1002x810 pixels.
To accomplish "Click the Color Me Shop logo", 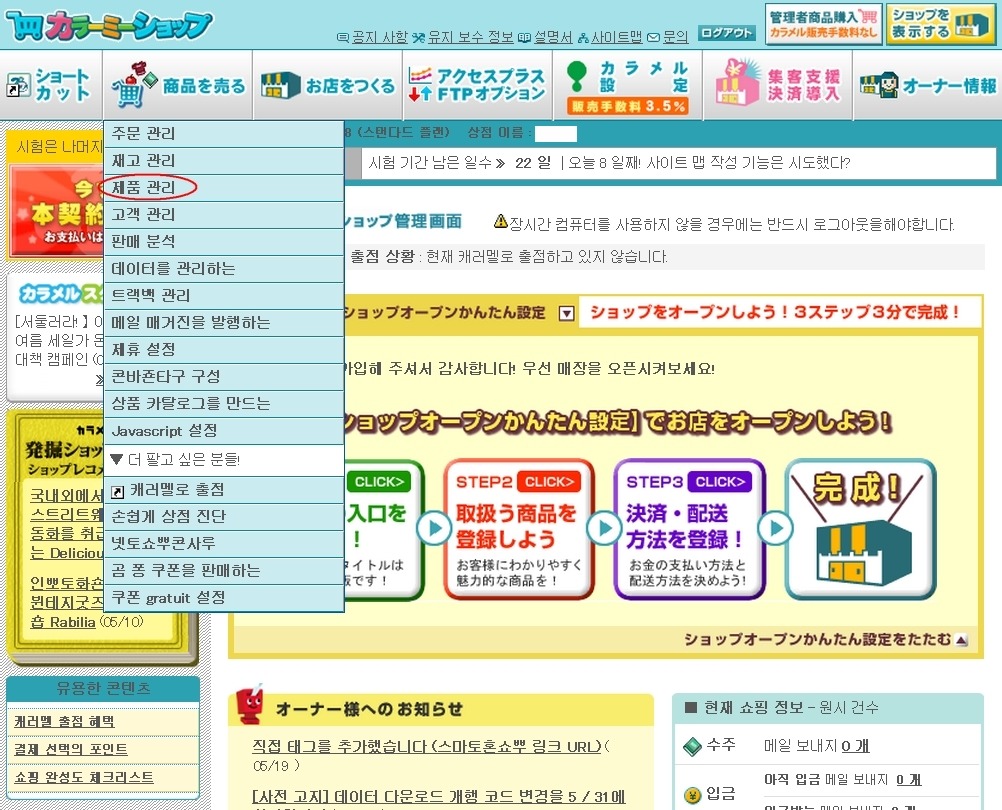I will tap(108, 24).
